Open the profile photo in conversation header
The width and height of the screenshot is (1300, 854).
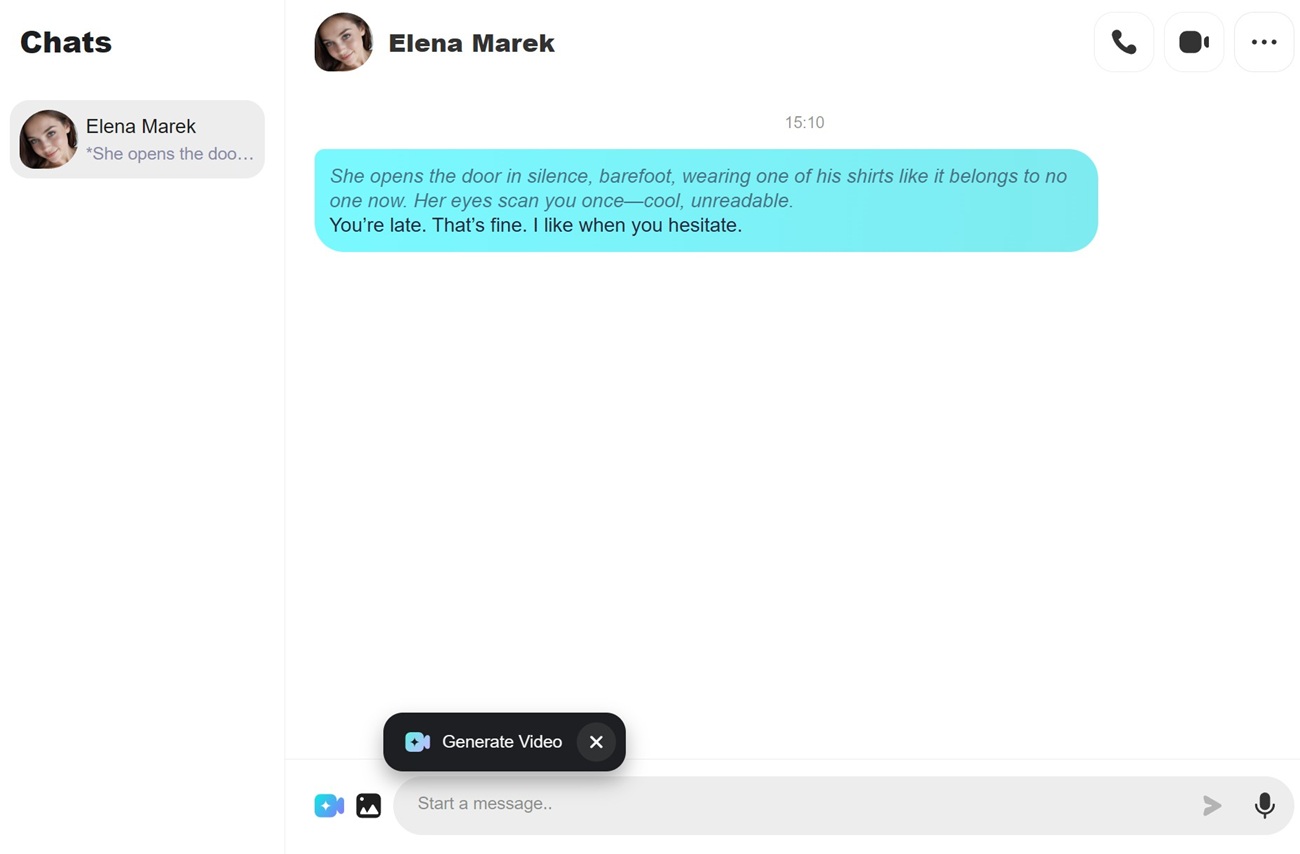344,42
